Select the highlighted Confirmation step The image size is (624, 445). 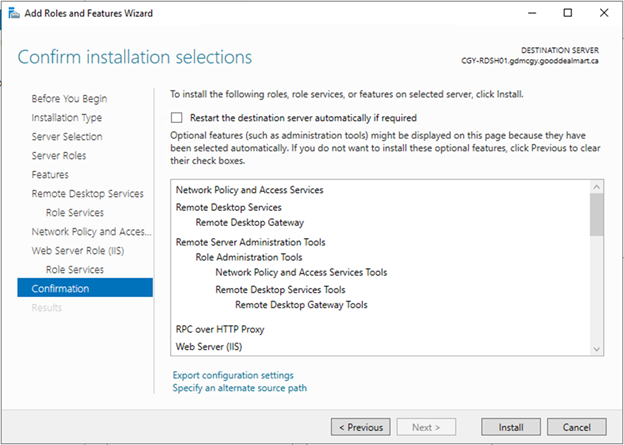[x=85, y=288]
